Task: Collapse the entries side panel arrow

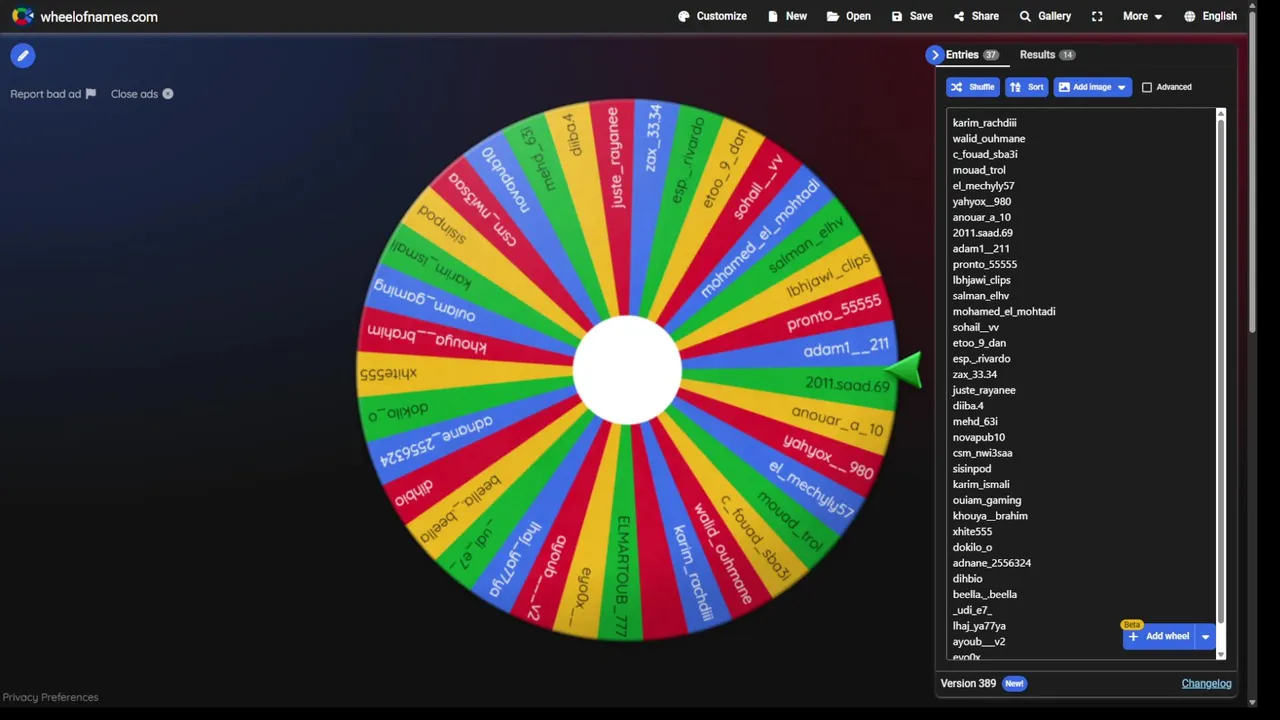Action: click(934, 55)
